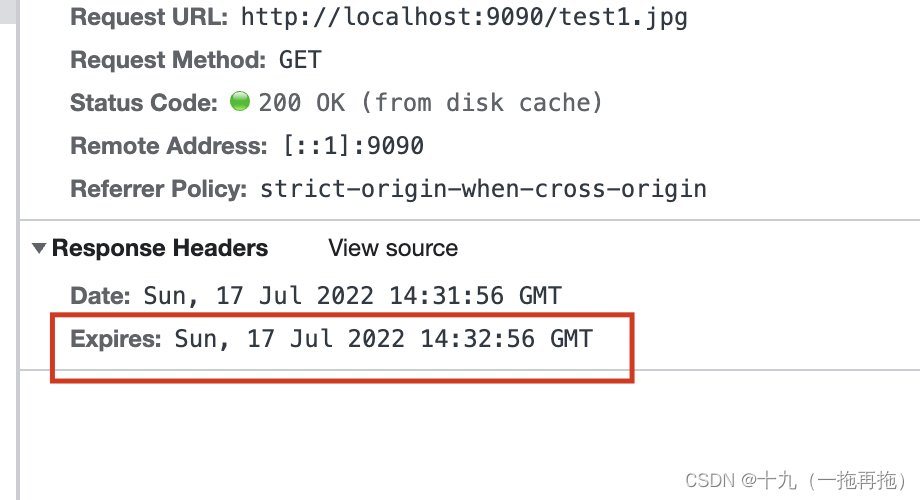Image resolution: width=920 pixels, height=500 pixels.
Task: Click the 200 OK from disk cache text
Action: point(430,103)
